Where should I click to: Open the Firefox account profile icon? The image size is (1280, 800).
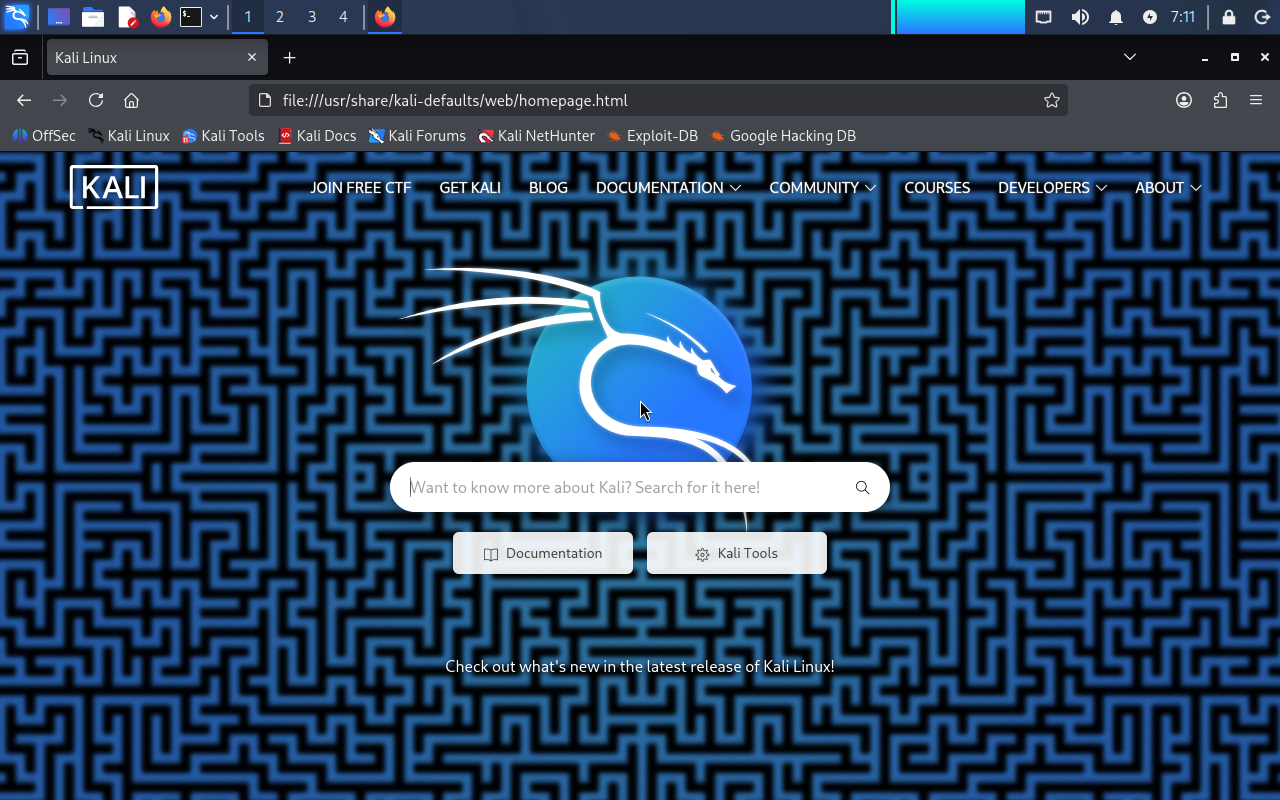point(1184,100)
